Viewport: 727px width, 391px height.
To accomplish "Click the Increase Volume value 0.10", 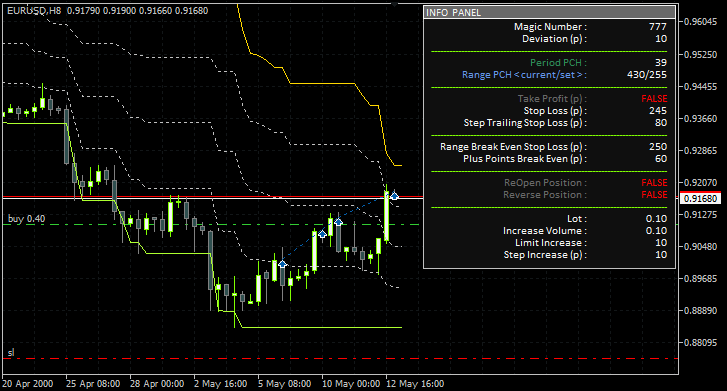I will tap(657, 231).
